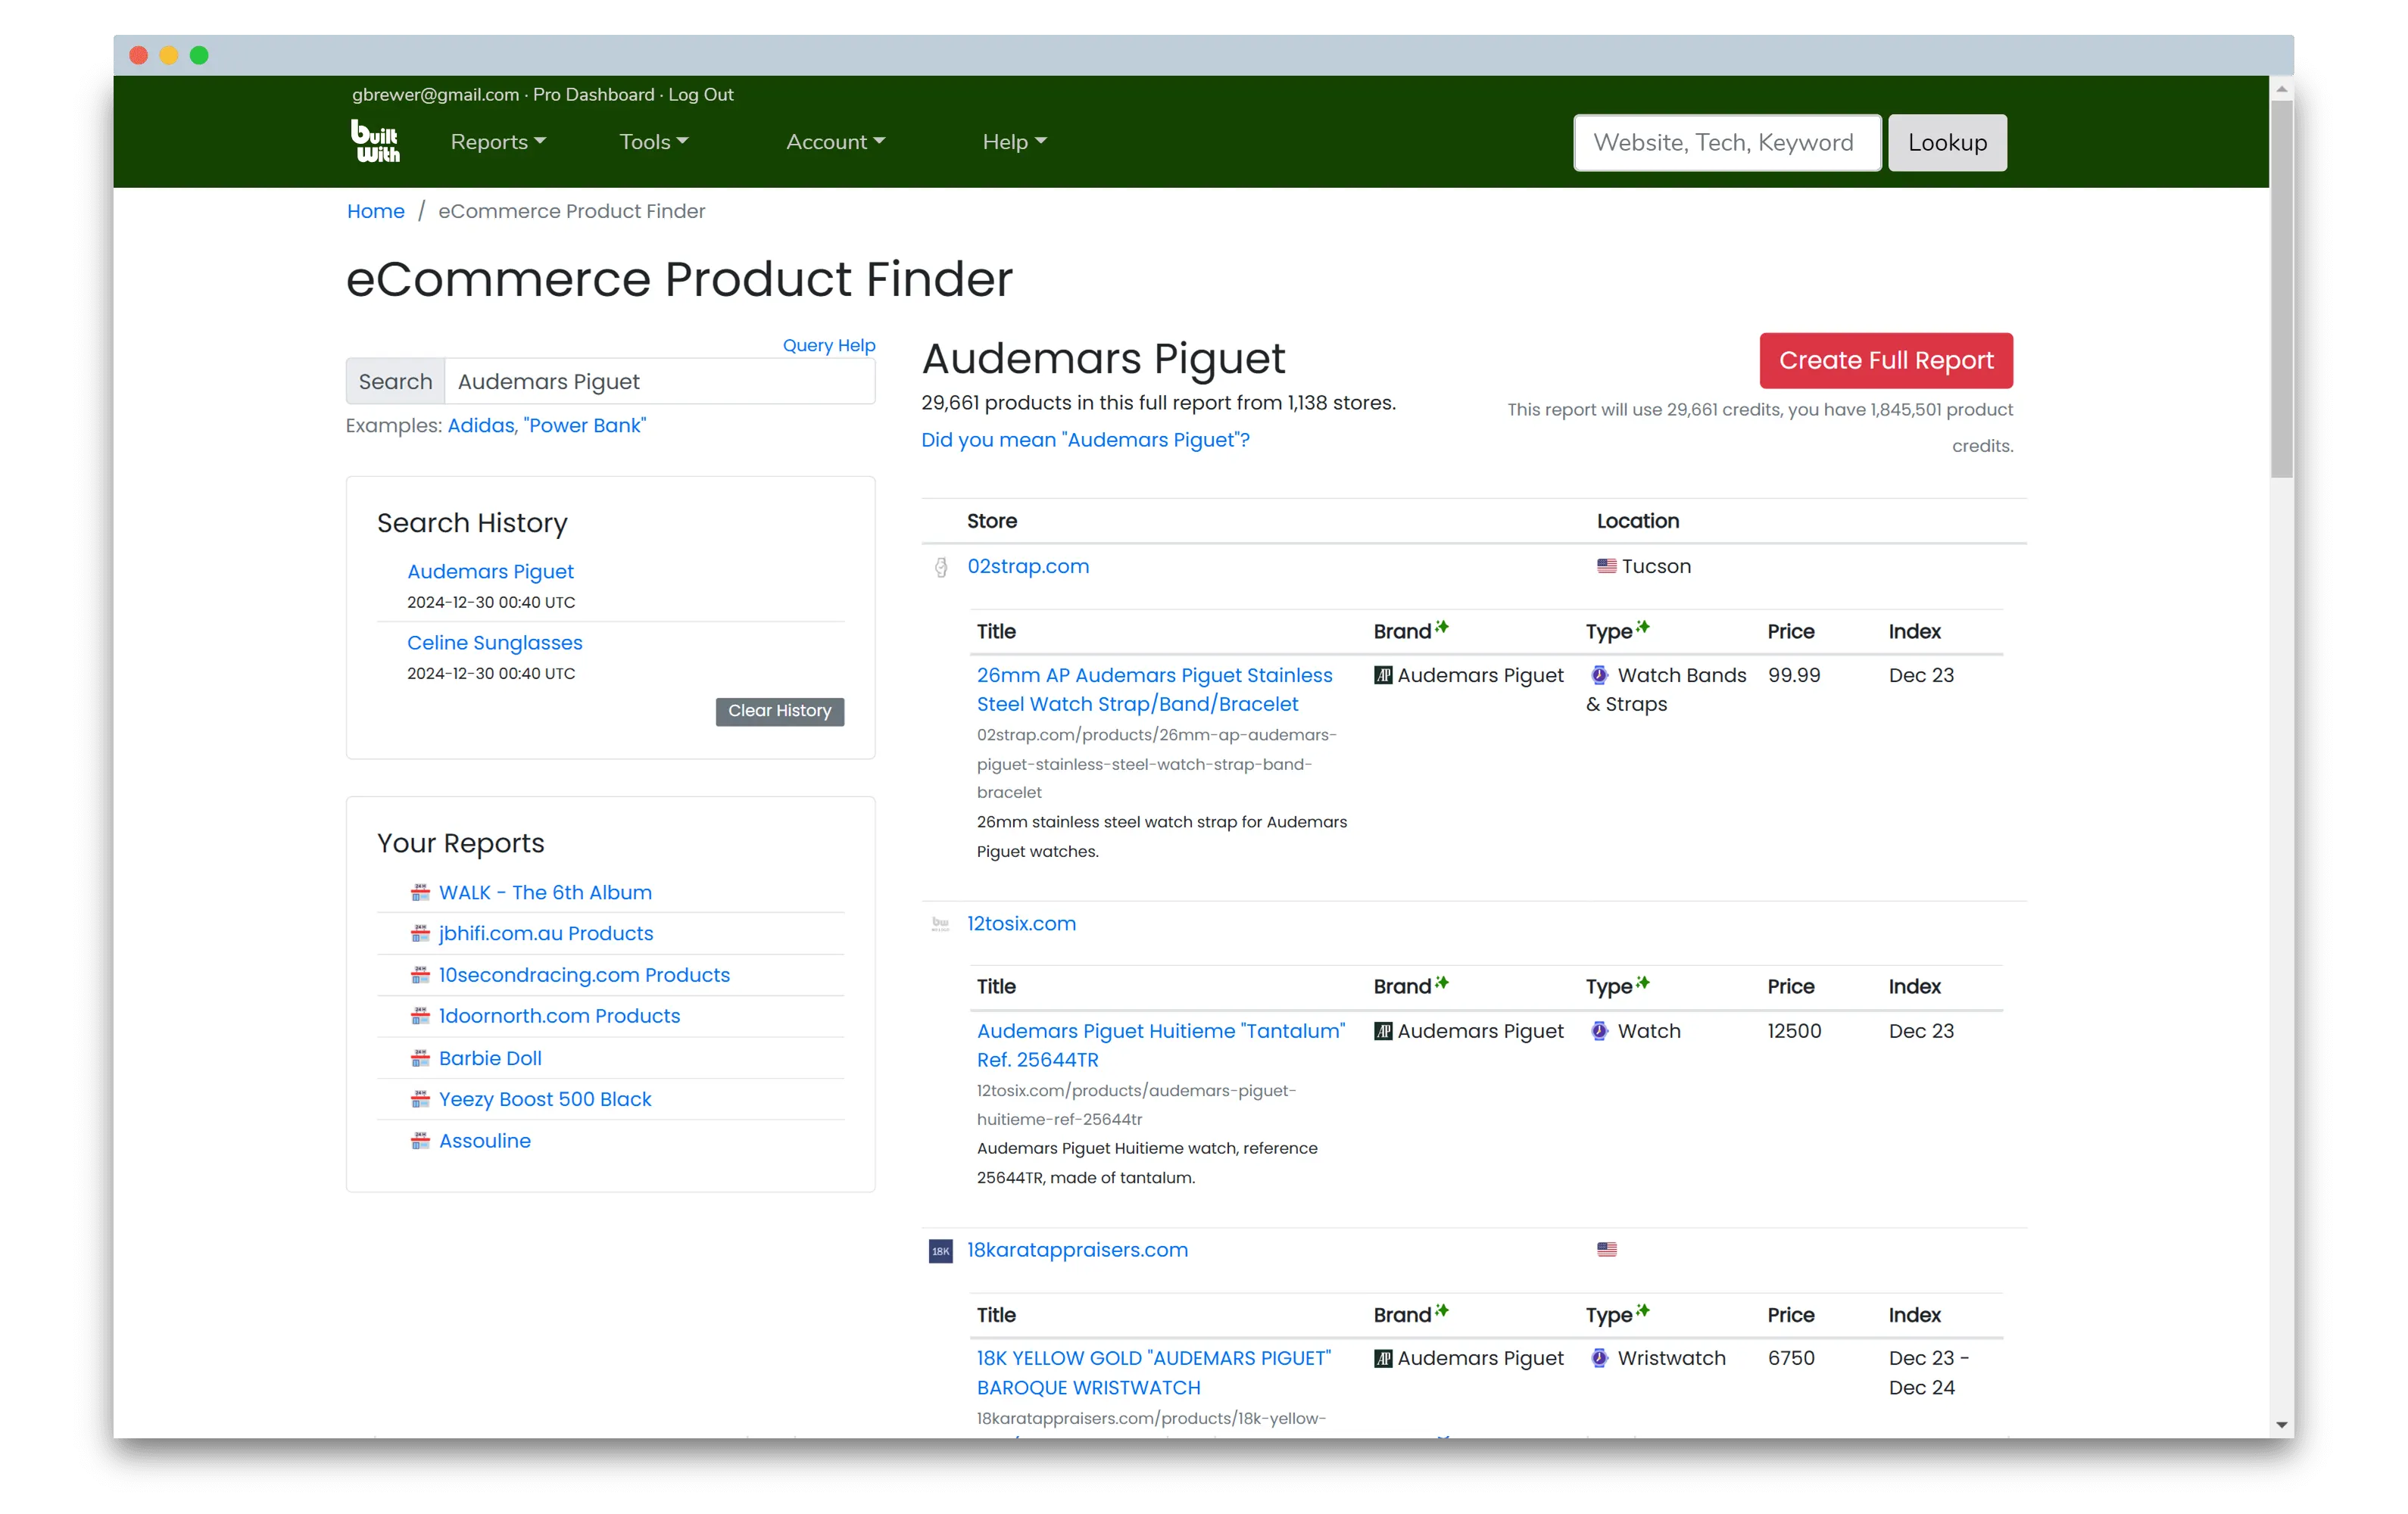This screenshot has height=1514, width=2408.
Task: Click the Audemars Piguet product search field
Action: 659,381
